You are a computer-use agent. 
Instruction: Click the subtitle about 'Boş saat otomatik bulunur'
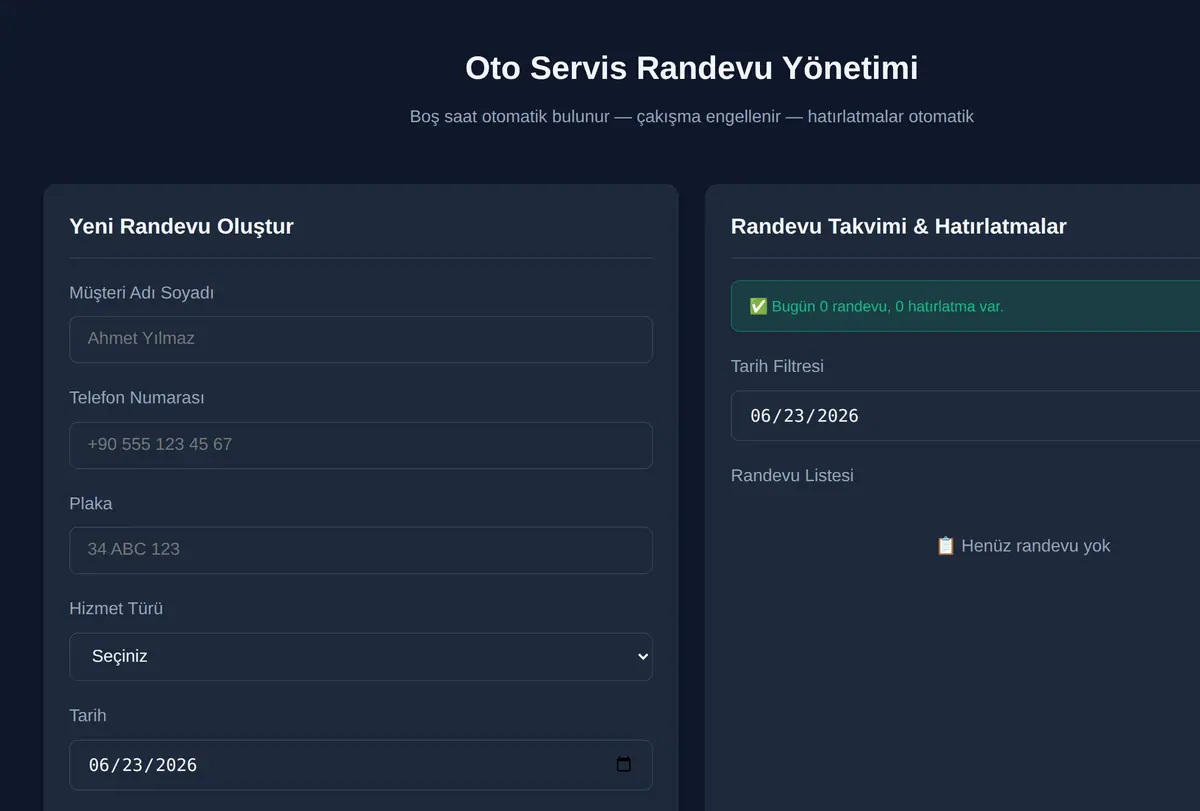(692, 117)
